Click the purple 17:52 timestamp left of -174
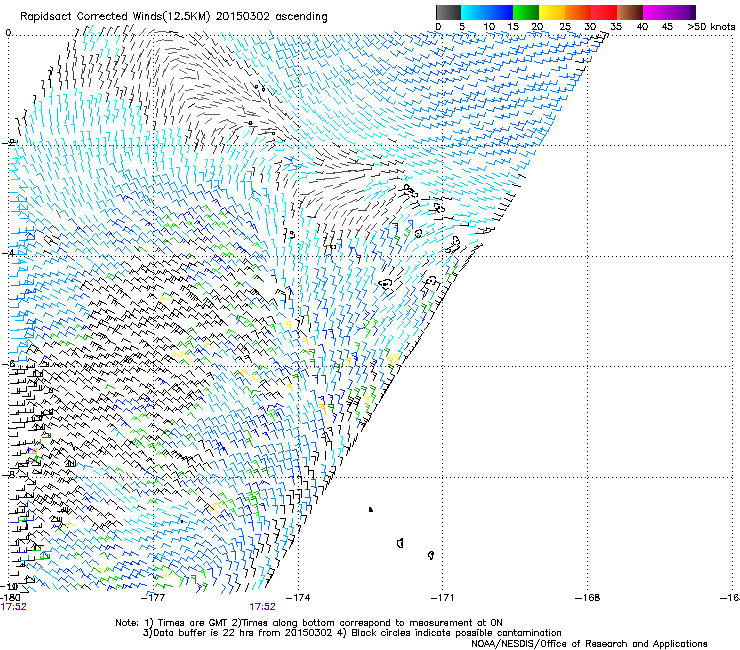Viewport: 740px width, 650px height. (x=262, y=607)
